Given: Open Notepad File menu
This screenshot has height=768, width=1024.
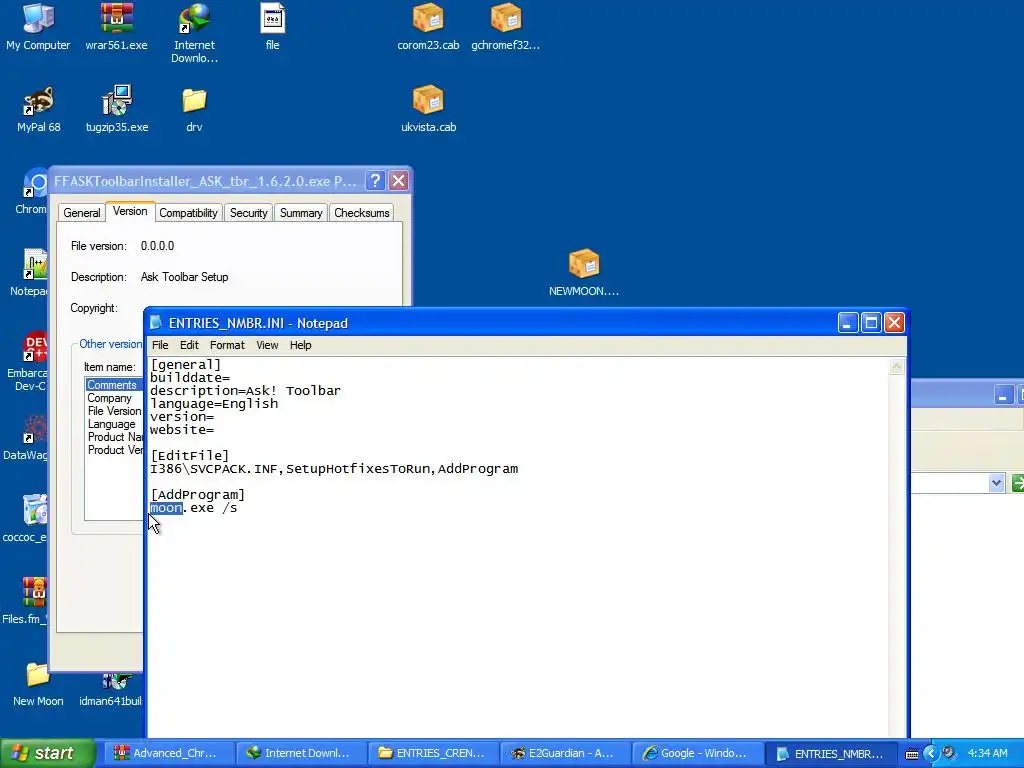Looking at the screenshot, I should pos(160,345).
